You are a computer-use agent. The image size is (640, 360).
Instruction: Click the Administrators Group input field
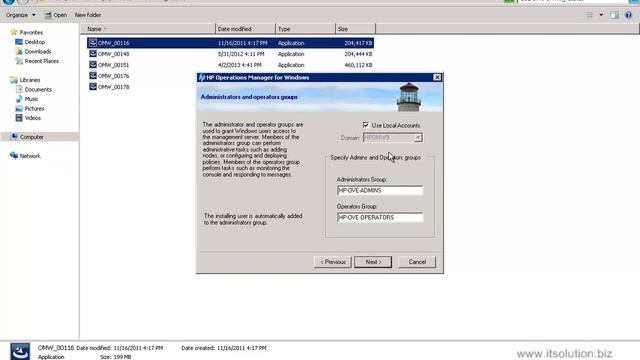point(380,191)
